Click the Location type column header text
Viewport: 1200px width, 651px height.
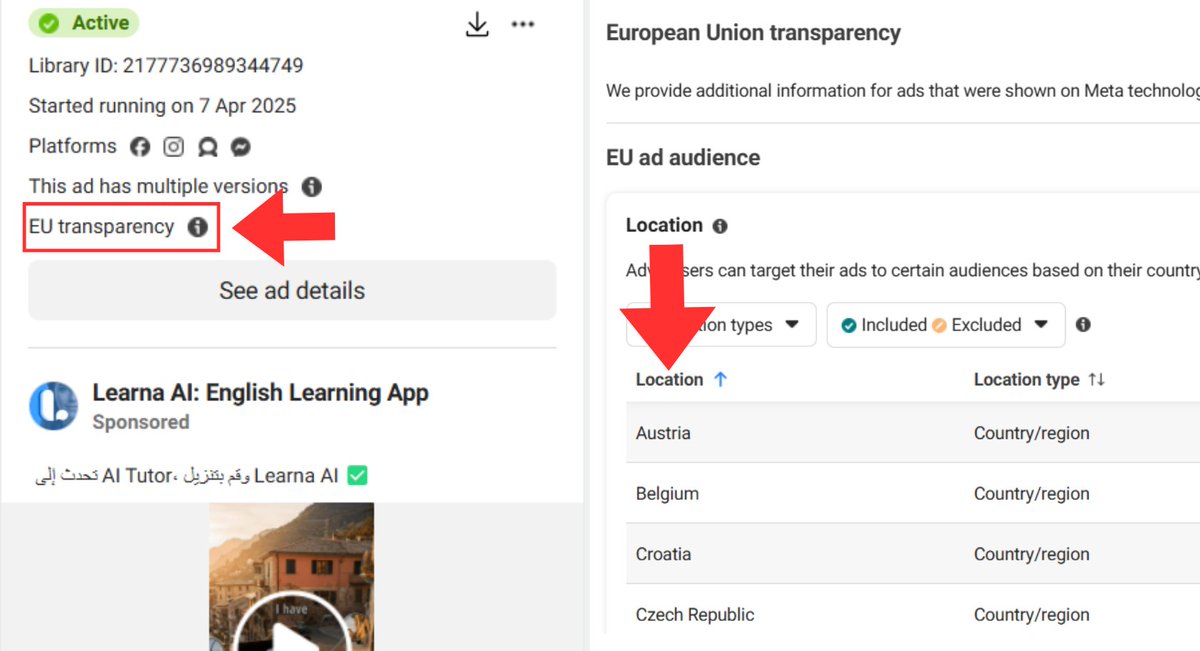point(1027,380)
